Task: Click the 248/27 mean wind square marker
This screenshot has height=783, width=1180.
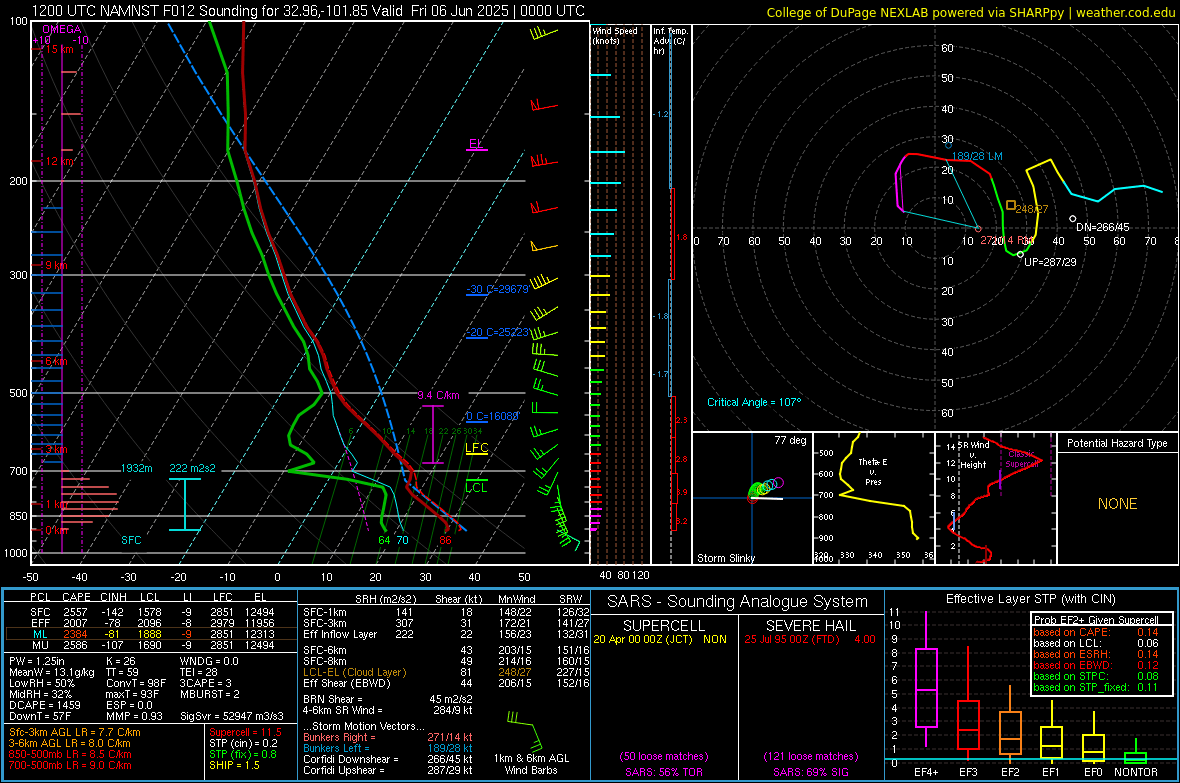Action: pyautogui.click(x=1011, y=205)
